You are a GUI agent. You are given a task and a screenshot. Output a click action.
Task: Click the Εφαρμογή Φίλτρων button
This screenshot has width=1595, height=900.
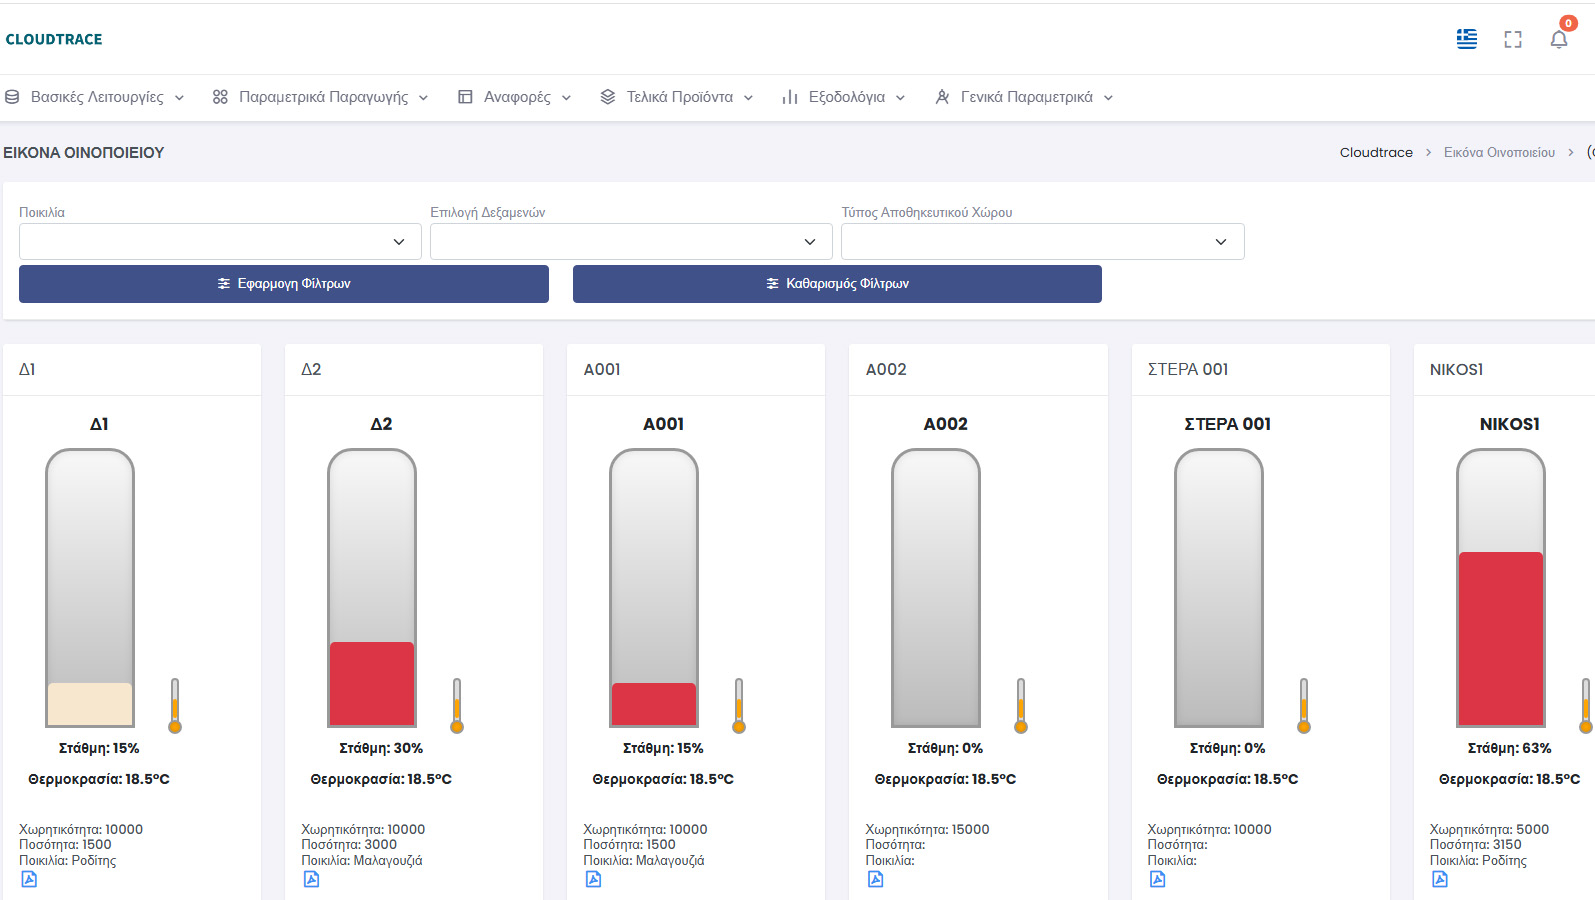(x=284, y=284)
